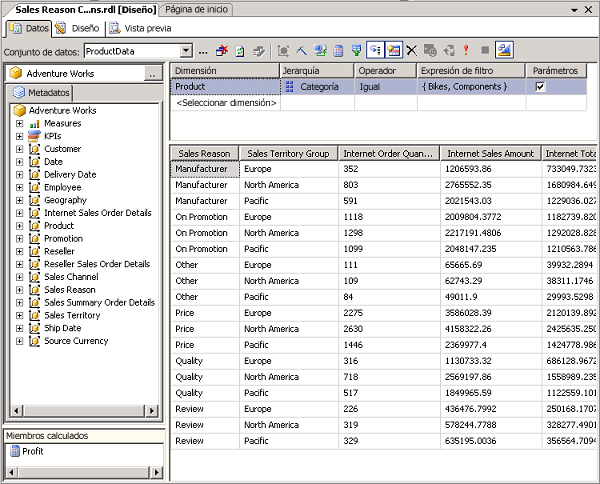
Task: Click the ellipsis button beside ProductData dataset
Action: click(204, 51)
